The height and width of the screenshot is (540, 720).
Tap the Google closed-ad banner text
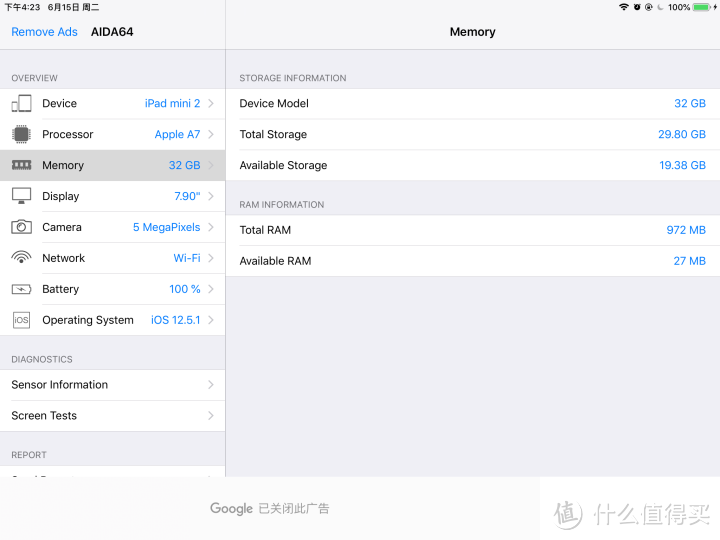[x=270, y=508]
